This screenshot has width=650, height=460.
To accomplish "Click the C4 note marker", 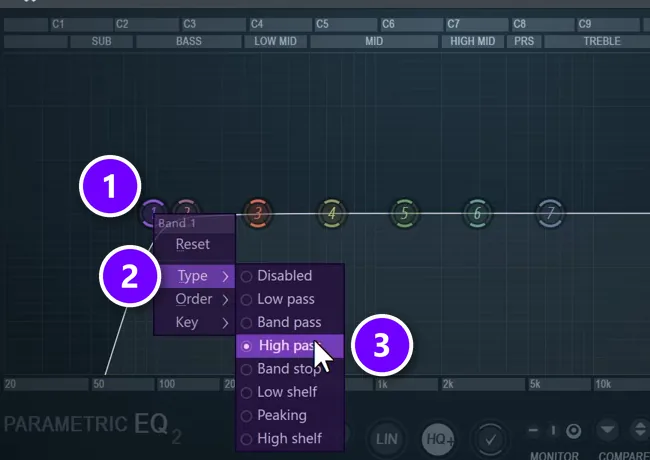I will (x=257, y=24).
